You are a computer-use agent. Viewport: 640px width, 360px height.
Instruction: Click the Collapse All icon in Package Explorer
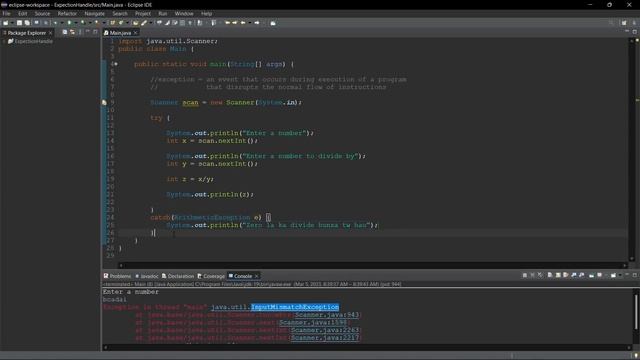[x=64, y=32]
